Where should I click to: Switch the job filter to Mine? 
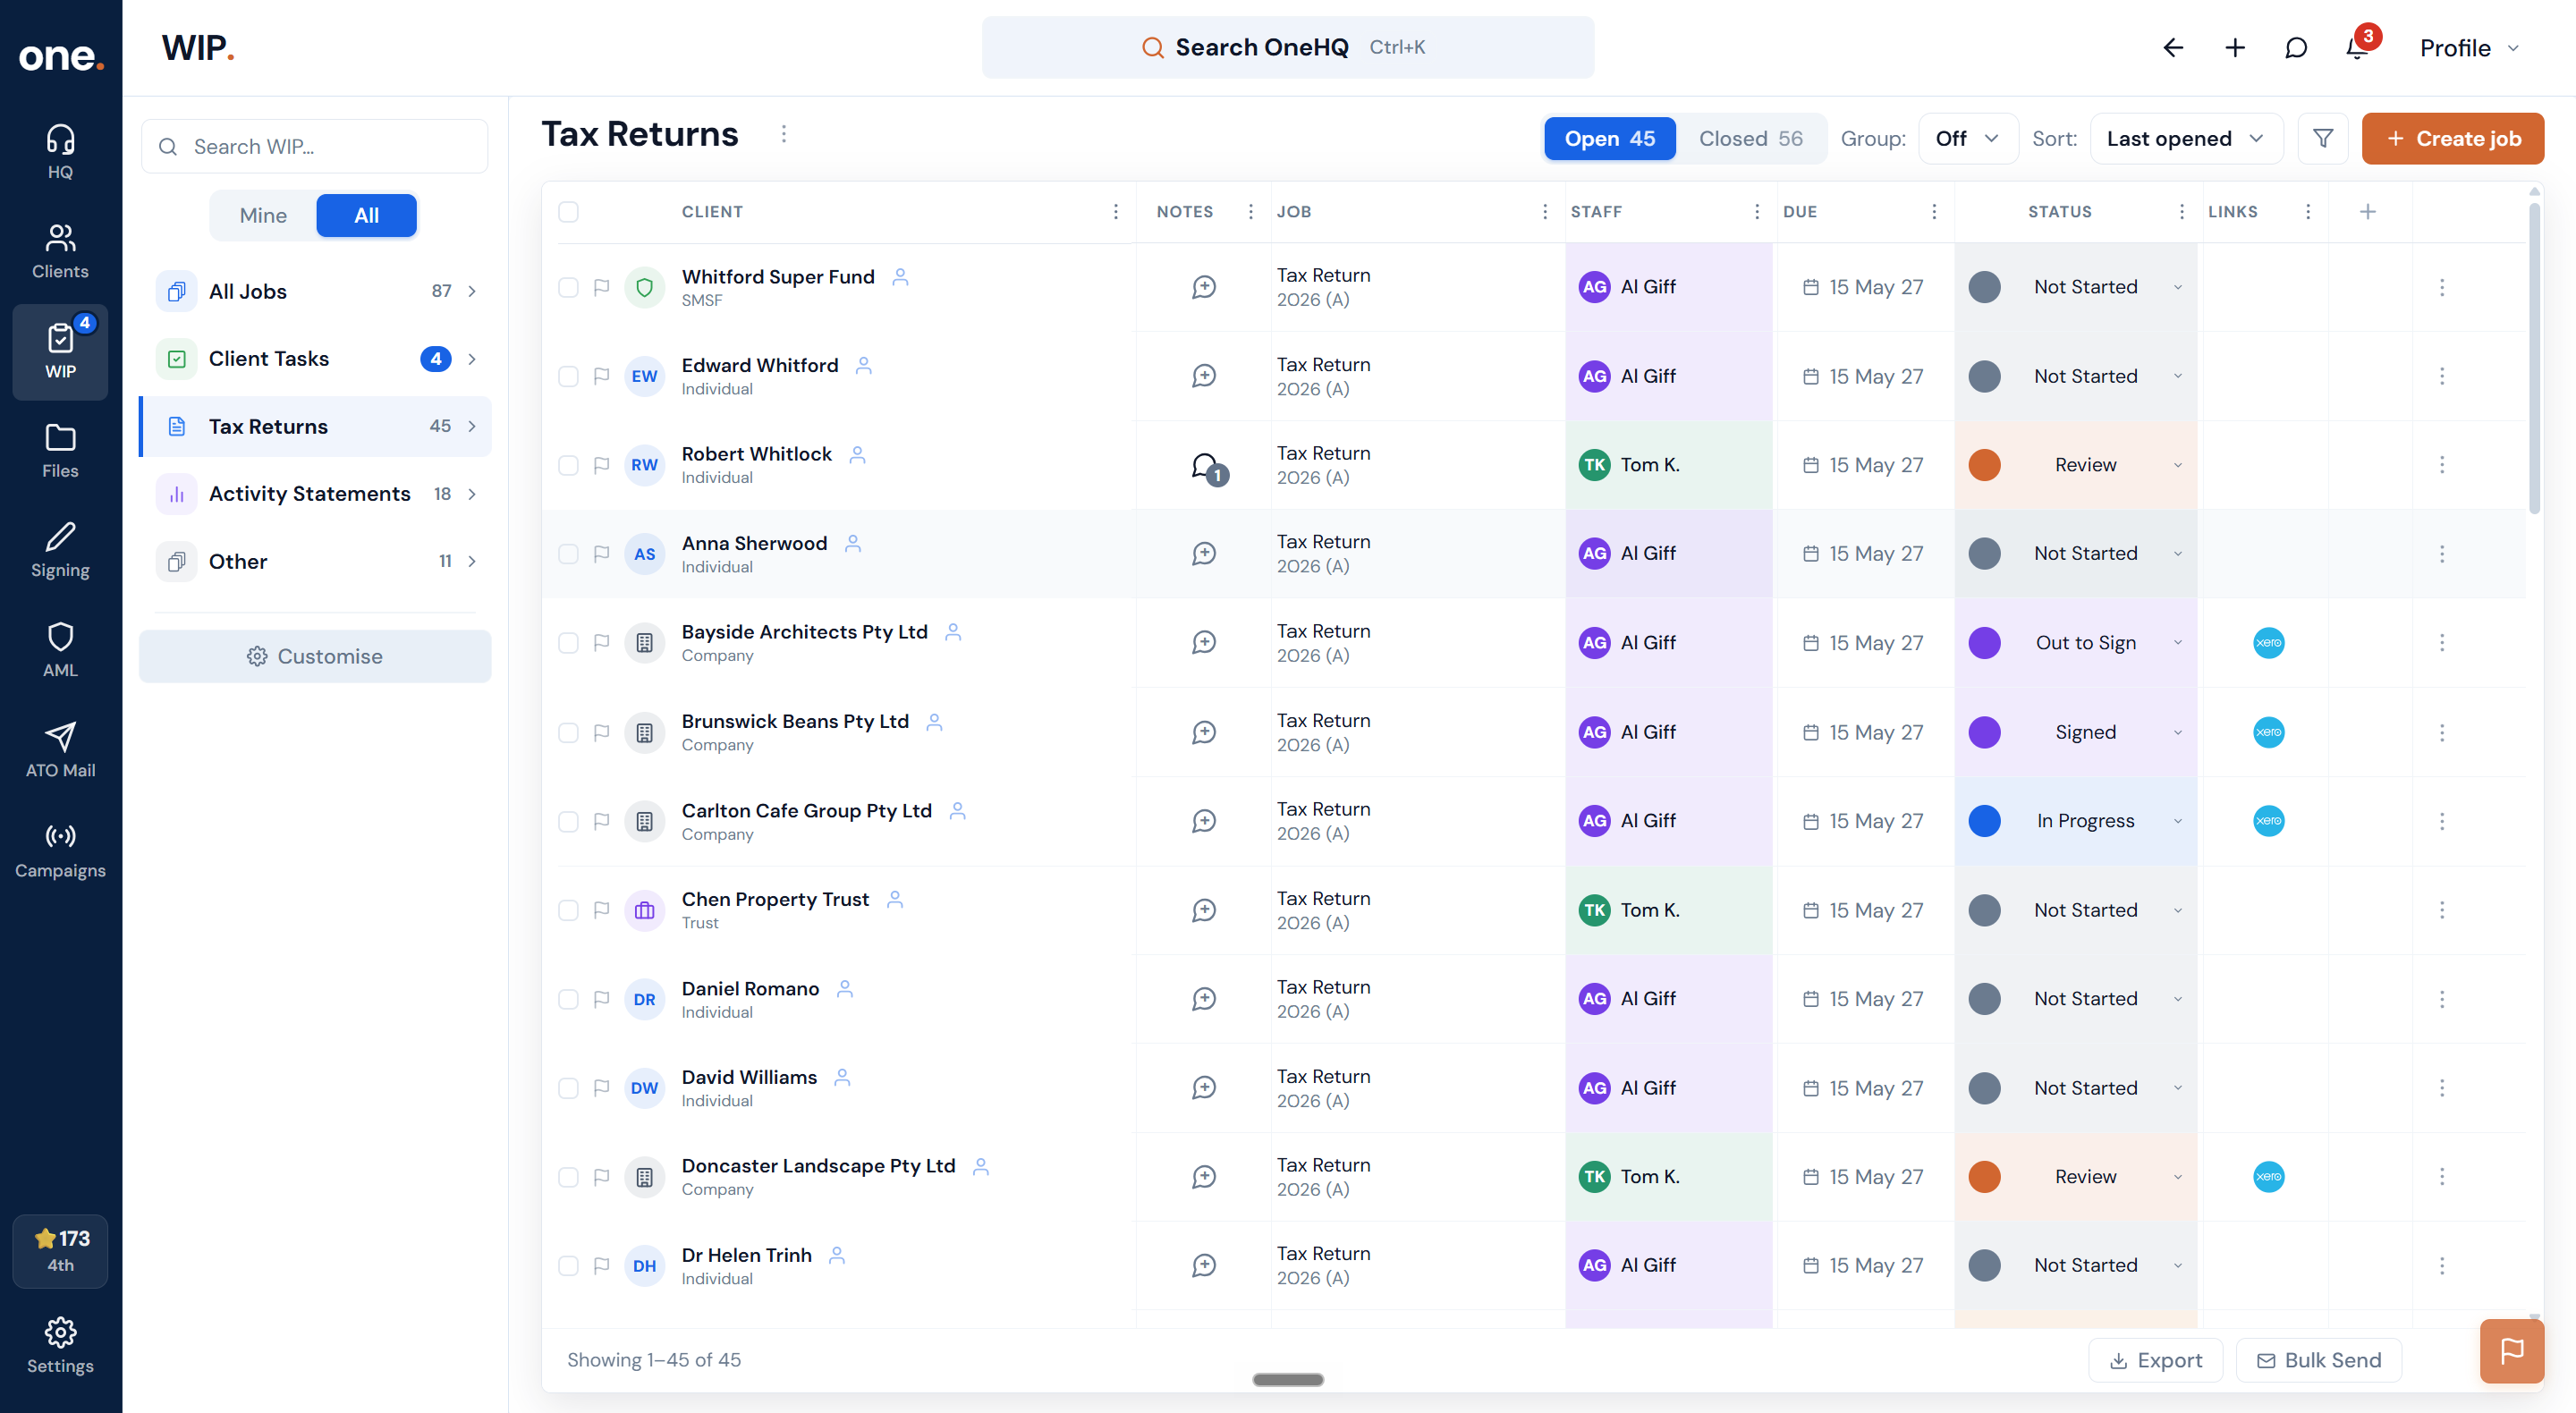263,215
